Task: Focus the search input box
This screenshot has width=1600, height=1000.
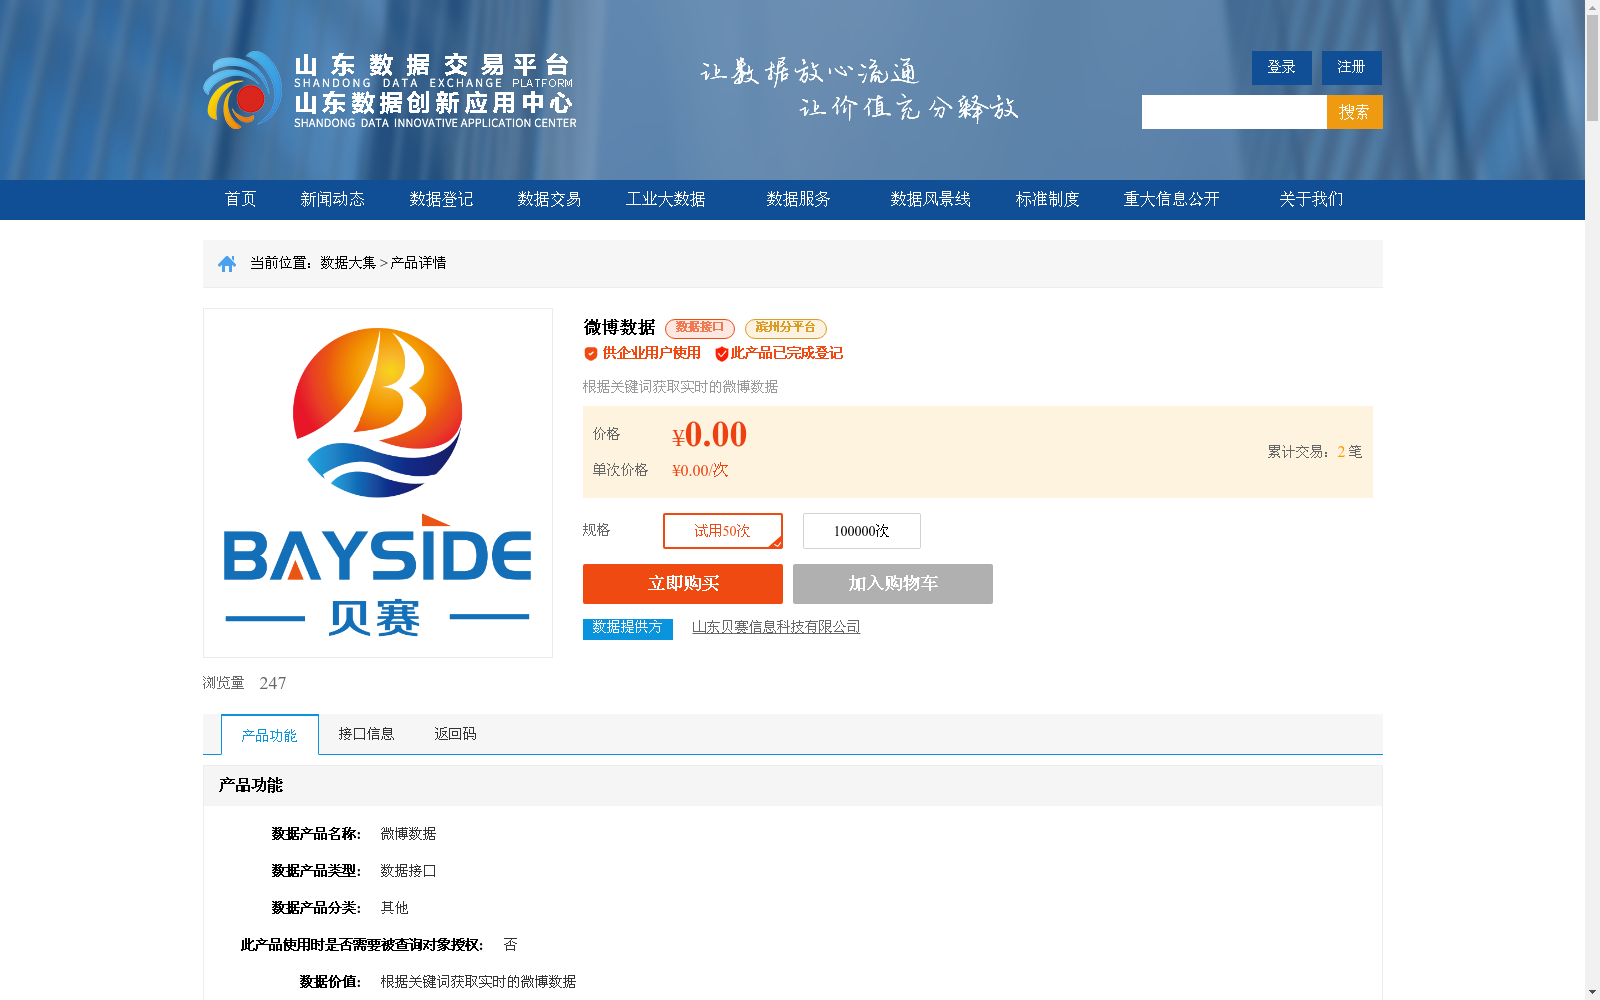Action: [x=1234, y=112]
